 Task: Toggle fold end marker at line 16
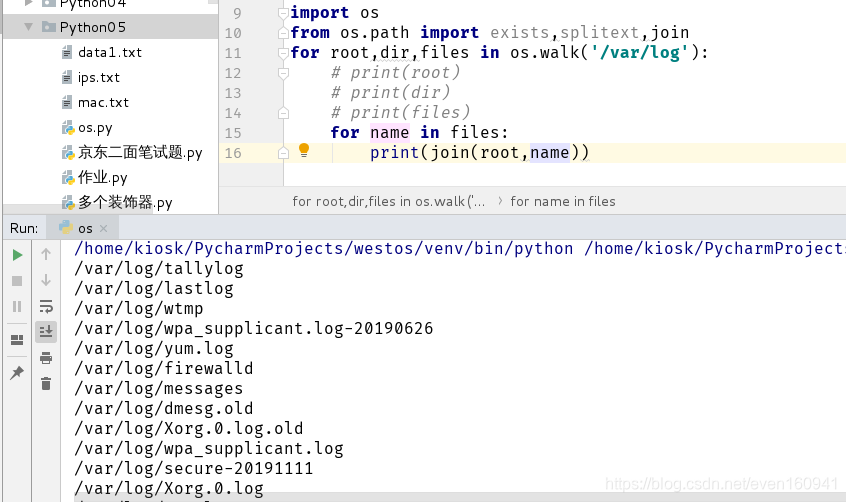pyautogui.click(x=283, y=153)
